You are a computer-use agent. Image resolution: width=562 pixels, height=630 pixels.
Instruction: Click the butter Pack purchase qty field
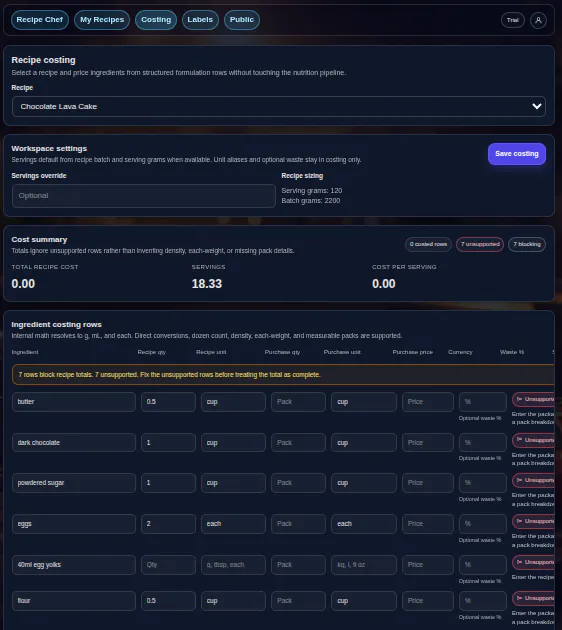coord(298,402)
